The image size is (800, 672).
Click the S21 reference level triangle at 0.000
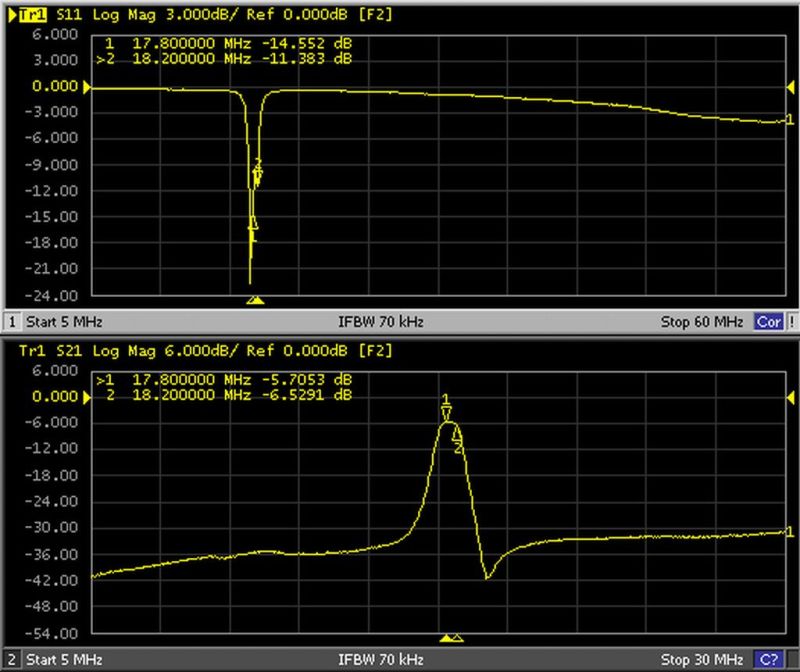pyautogui.click(x=88, y=397)
